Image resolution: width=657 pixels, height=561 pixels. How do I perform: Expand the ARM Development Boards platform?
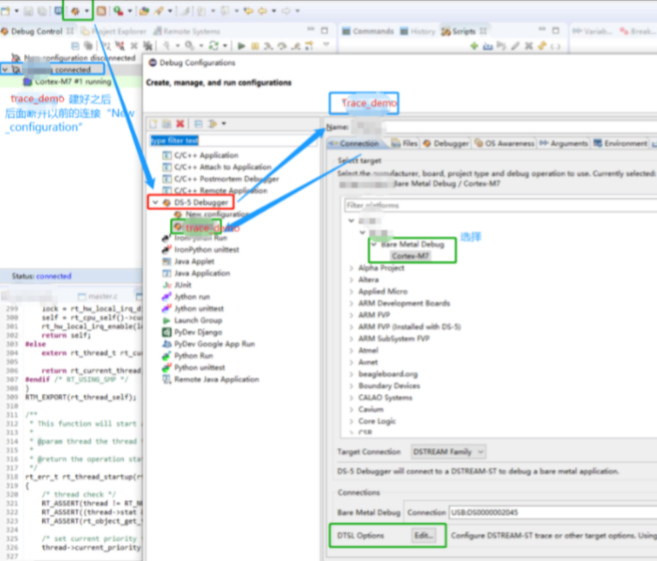[351, 303]
